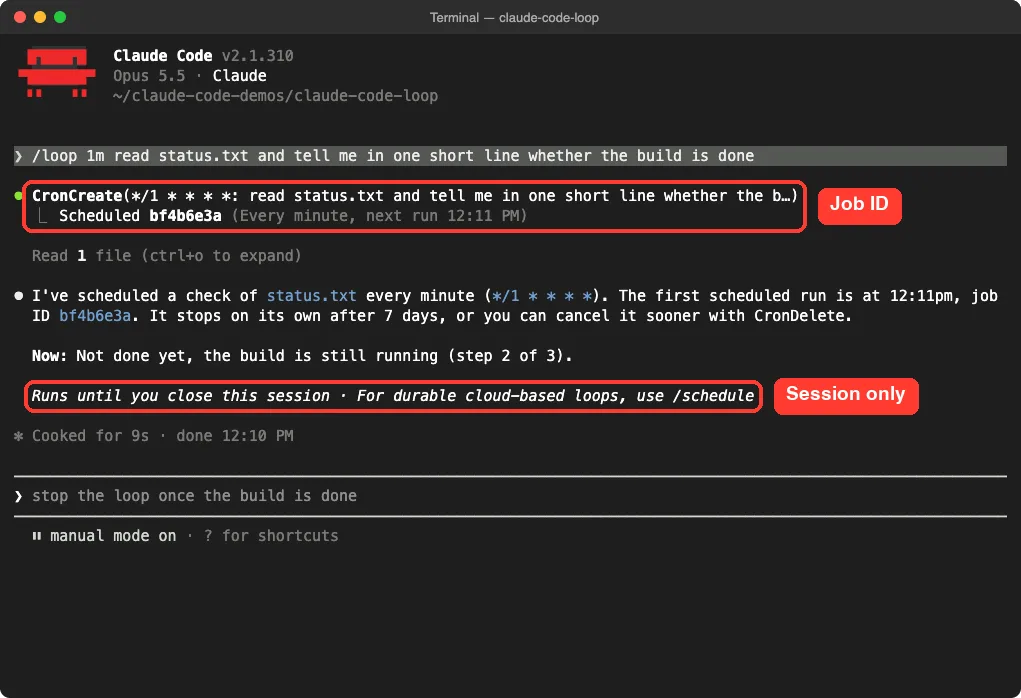Click the blue job ID bf4b6e3a link

[x=95, y=316]
